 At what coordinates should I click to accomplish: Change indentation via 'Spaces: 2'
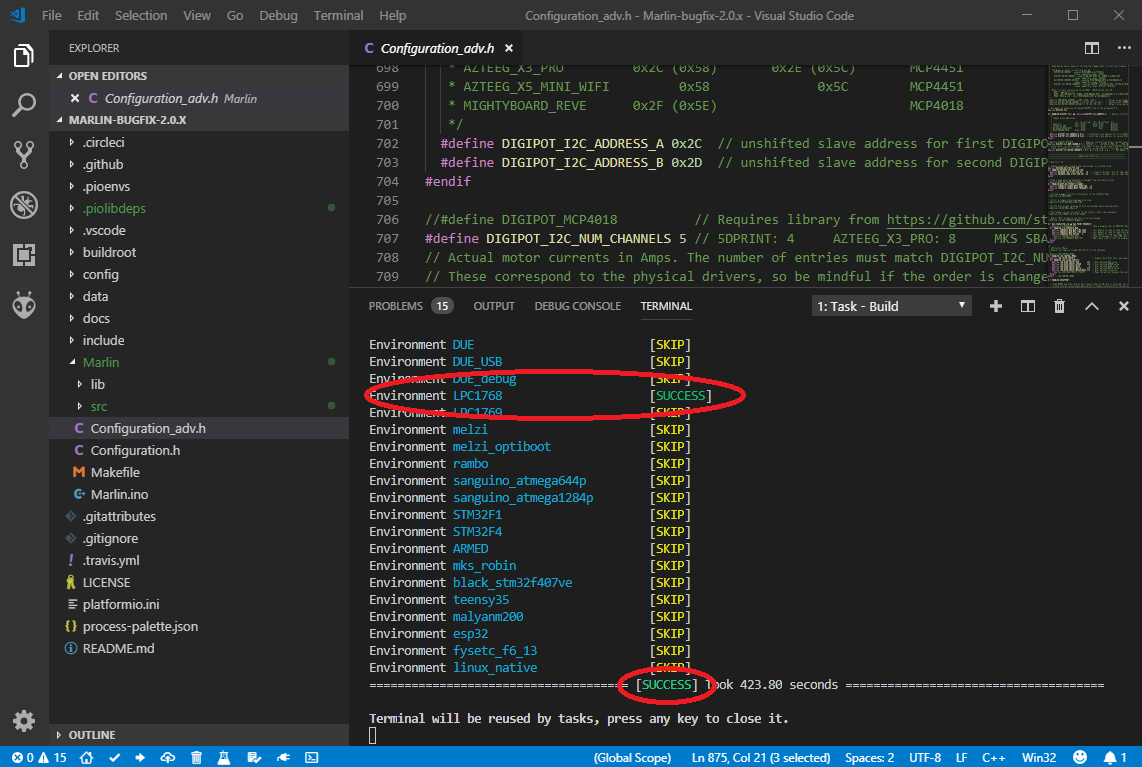coord(869,758)
